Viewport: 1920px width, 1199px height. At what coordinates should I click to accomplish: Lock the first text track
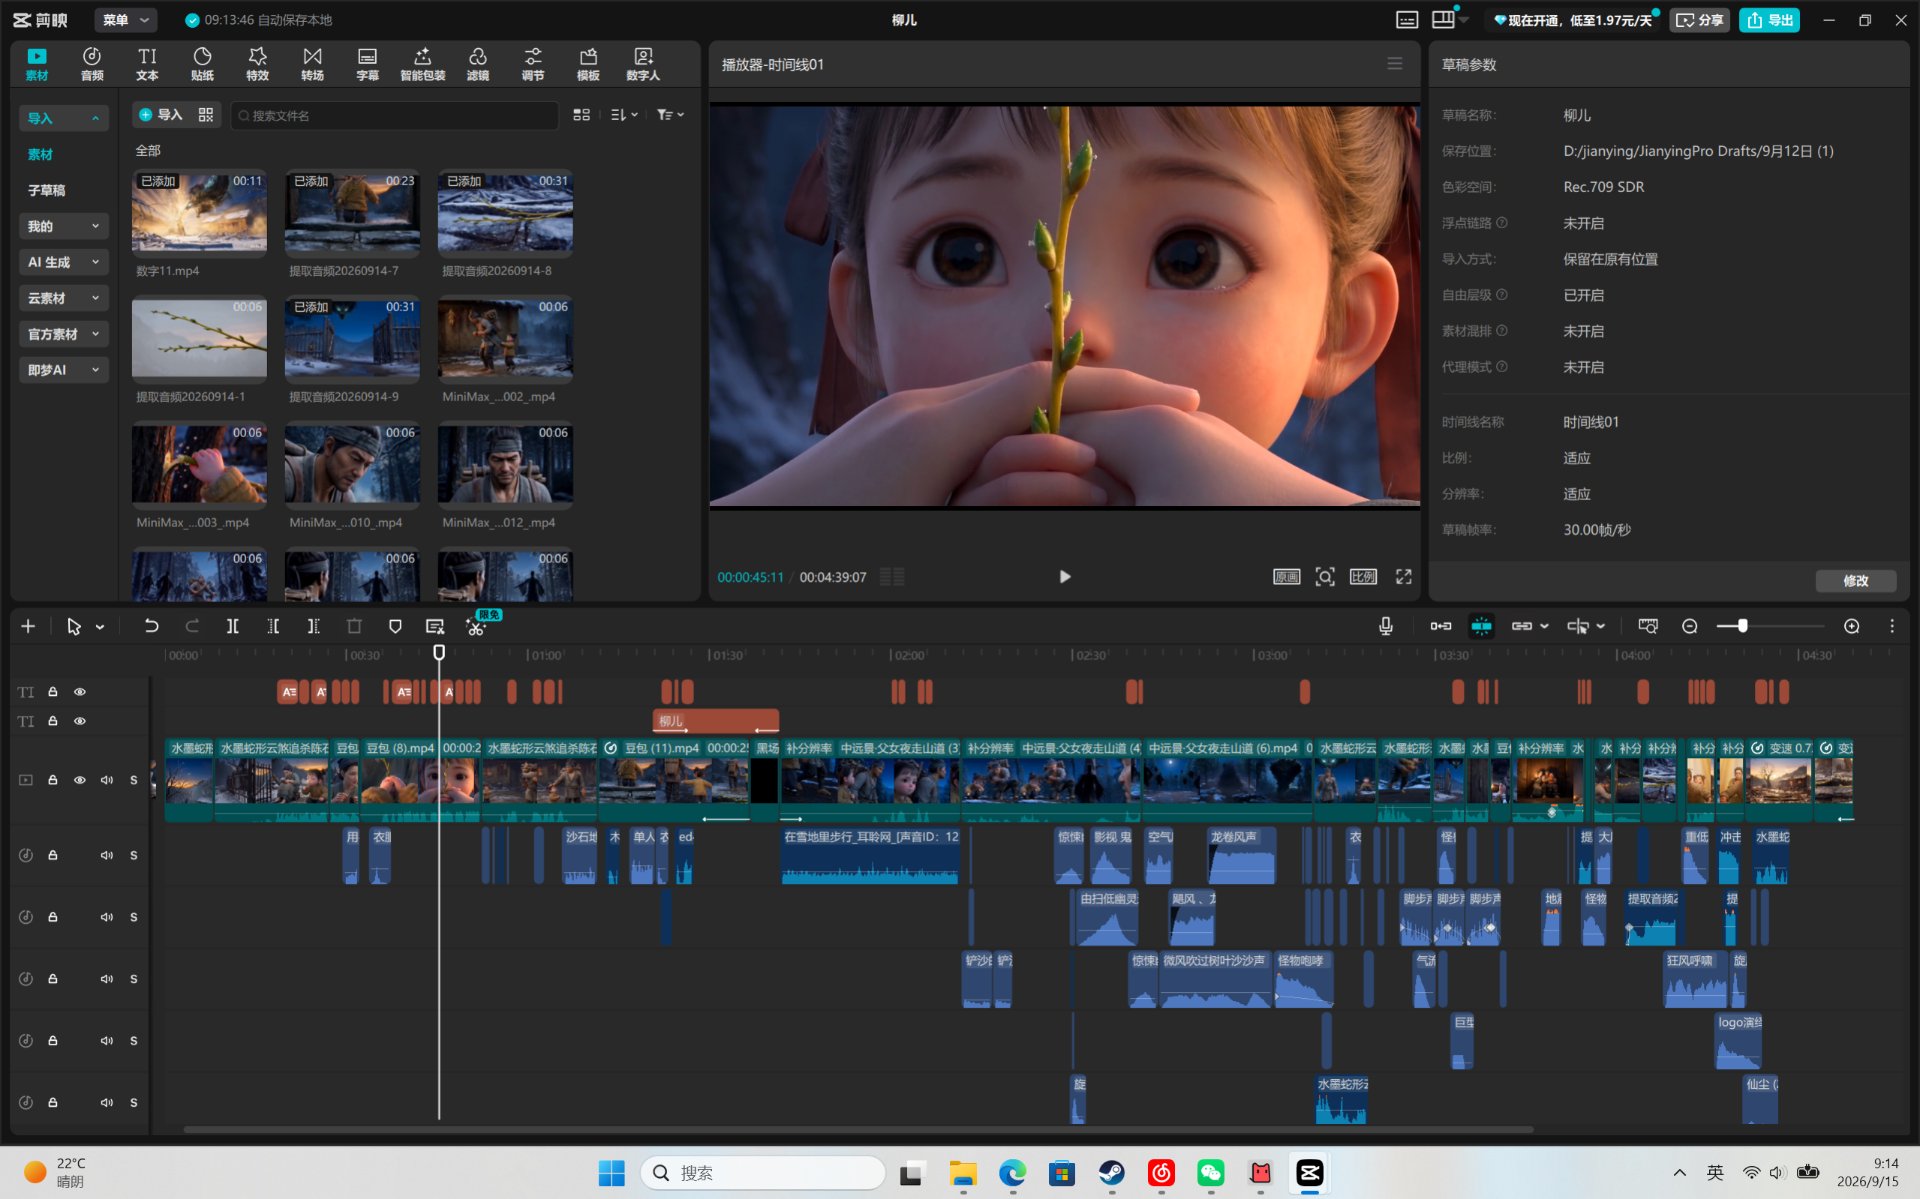pos(53,692)
